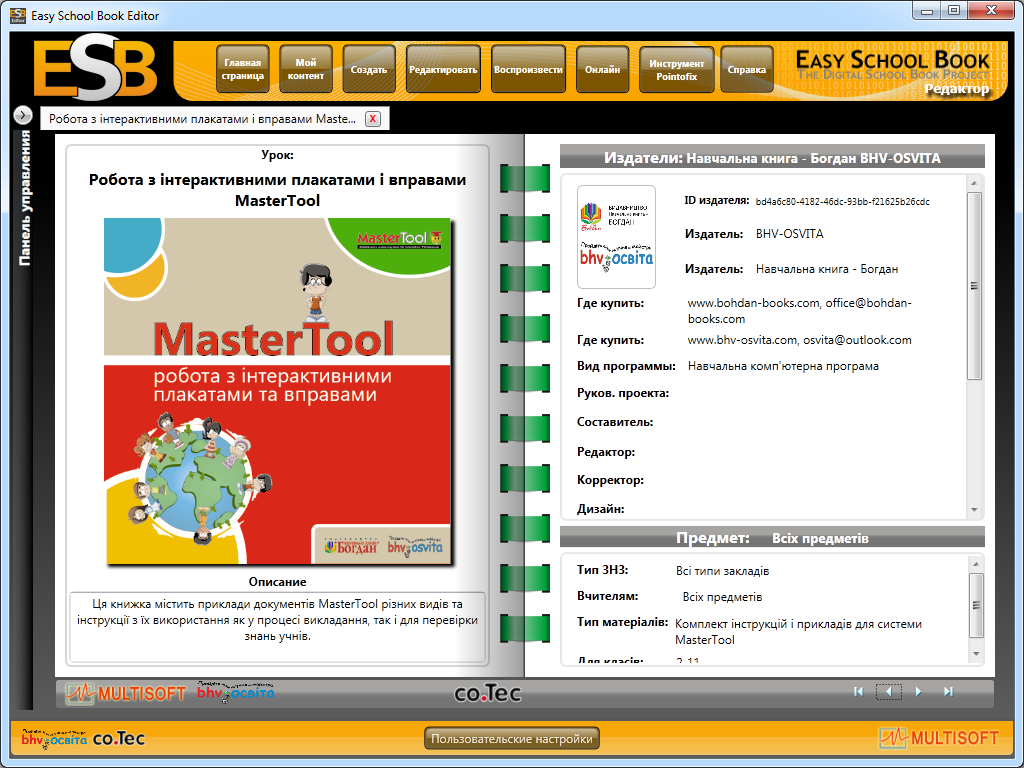This screenshot has width=1024, height=768.
Task: Click the window title bar app icon
Action: [18, 15]
